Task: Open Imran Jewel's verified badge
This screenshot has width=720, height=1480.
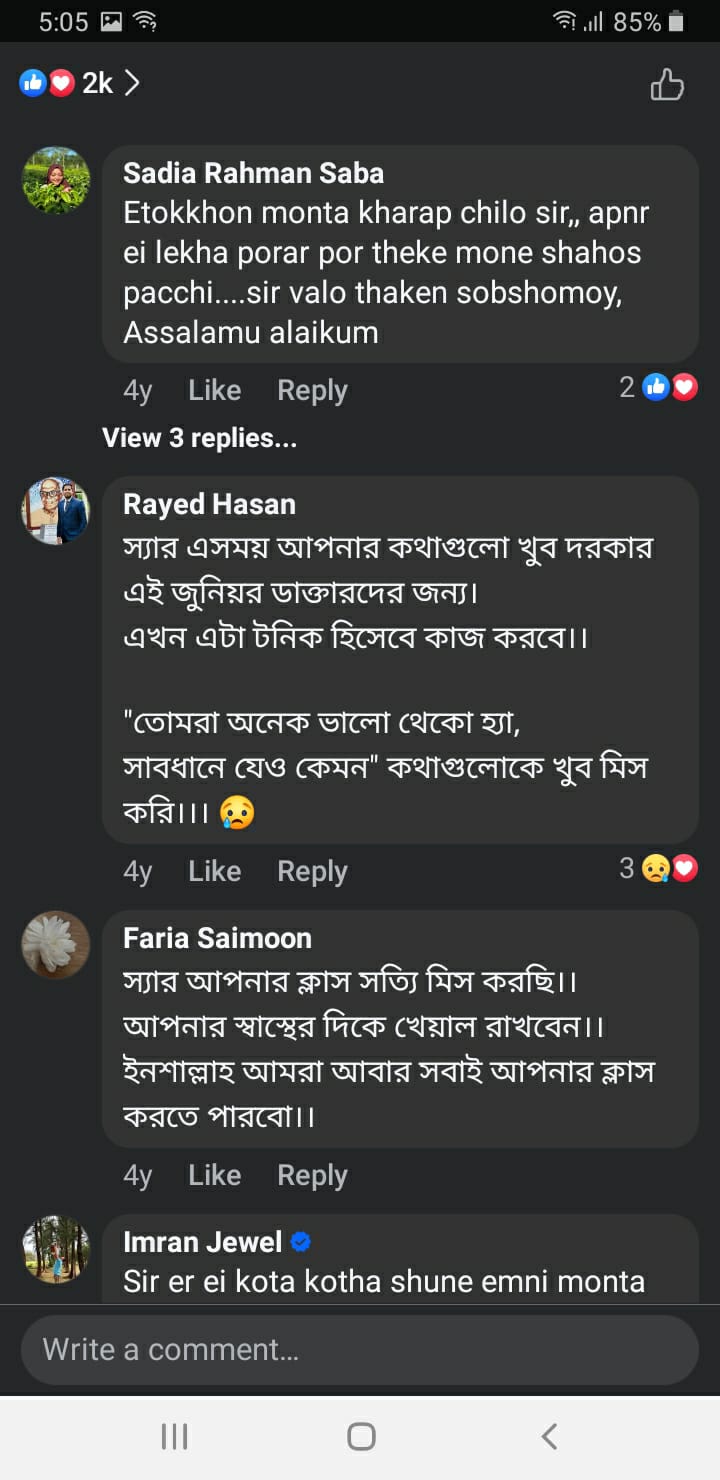Action: click(x=301, y=1242)
